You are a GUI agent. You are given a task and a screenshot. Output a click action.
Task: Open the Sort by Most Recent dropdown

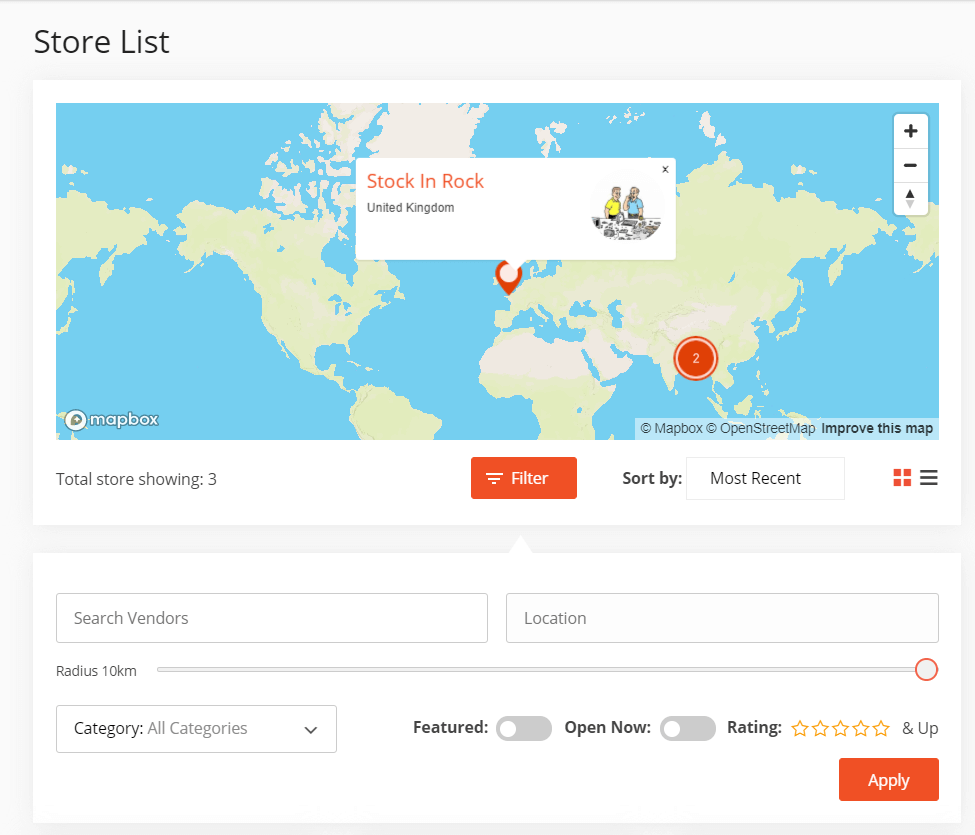765,478
